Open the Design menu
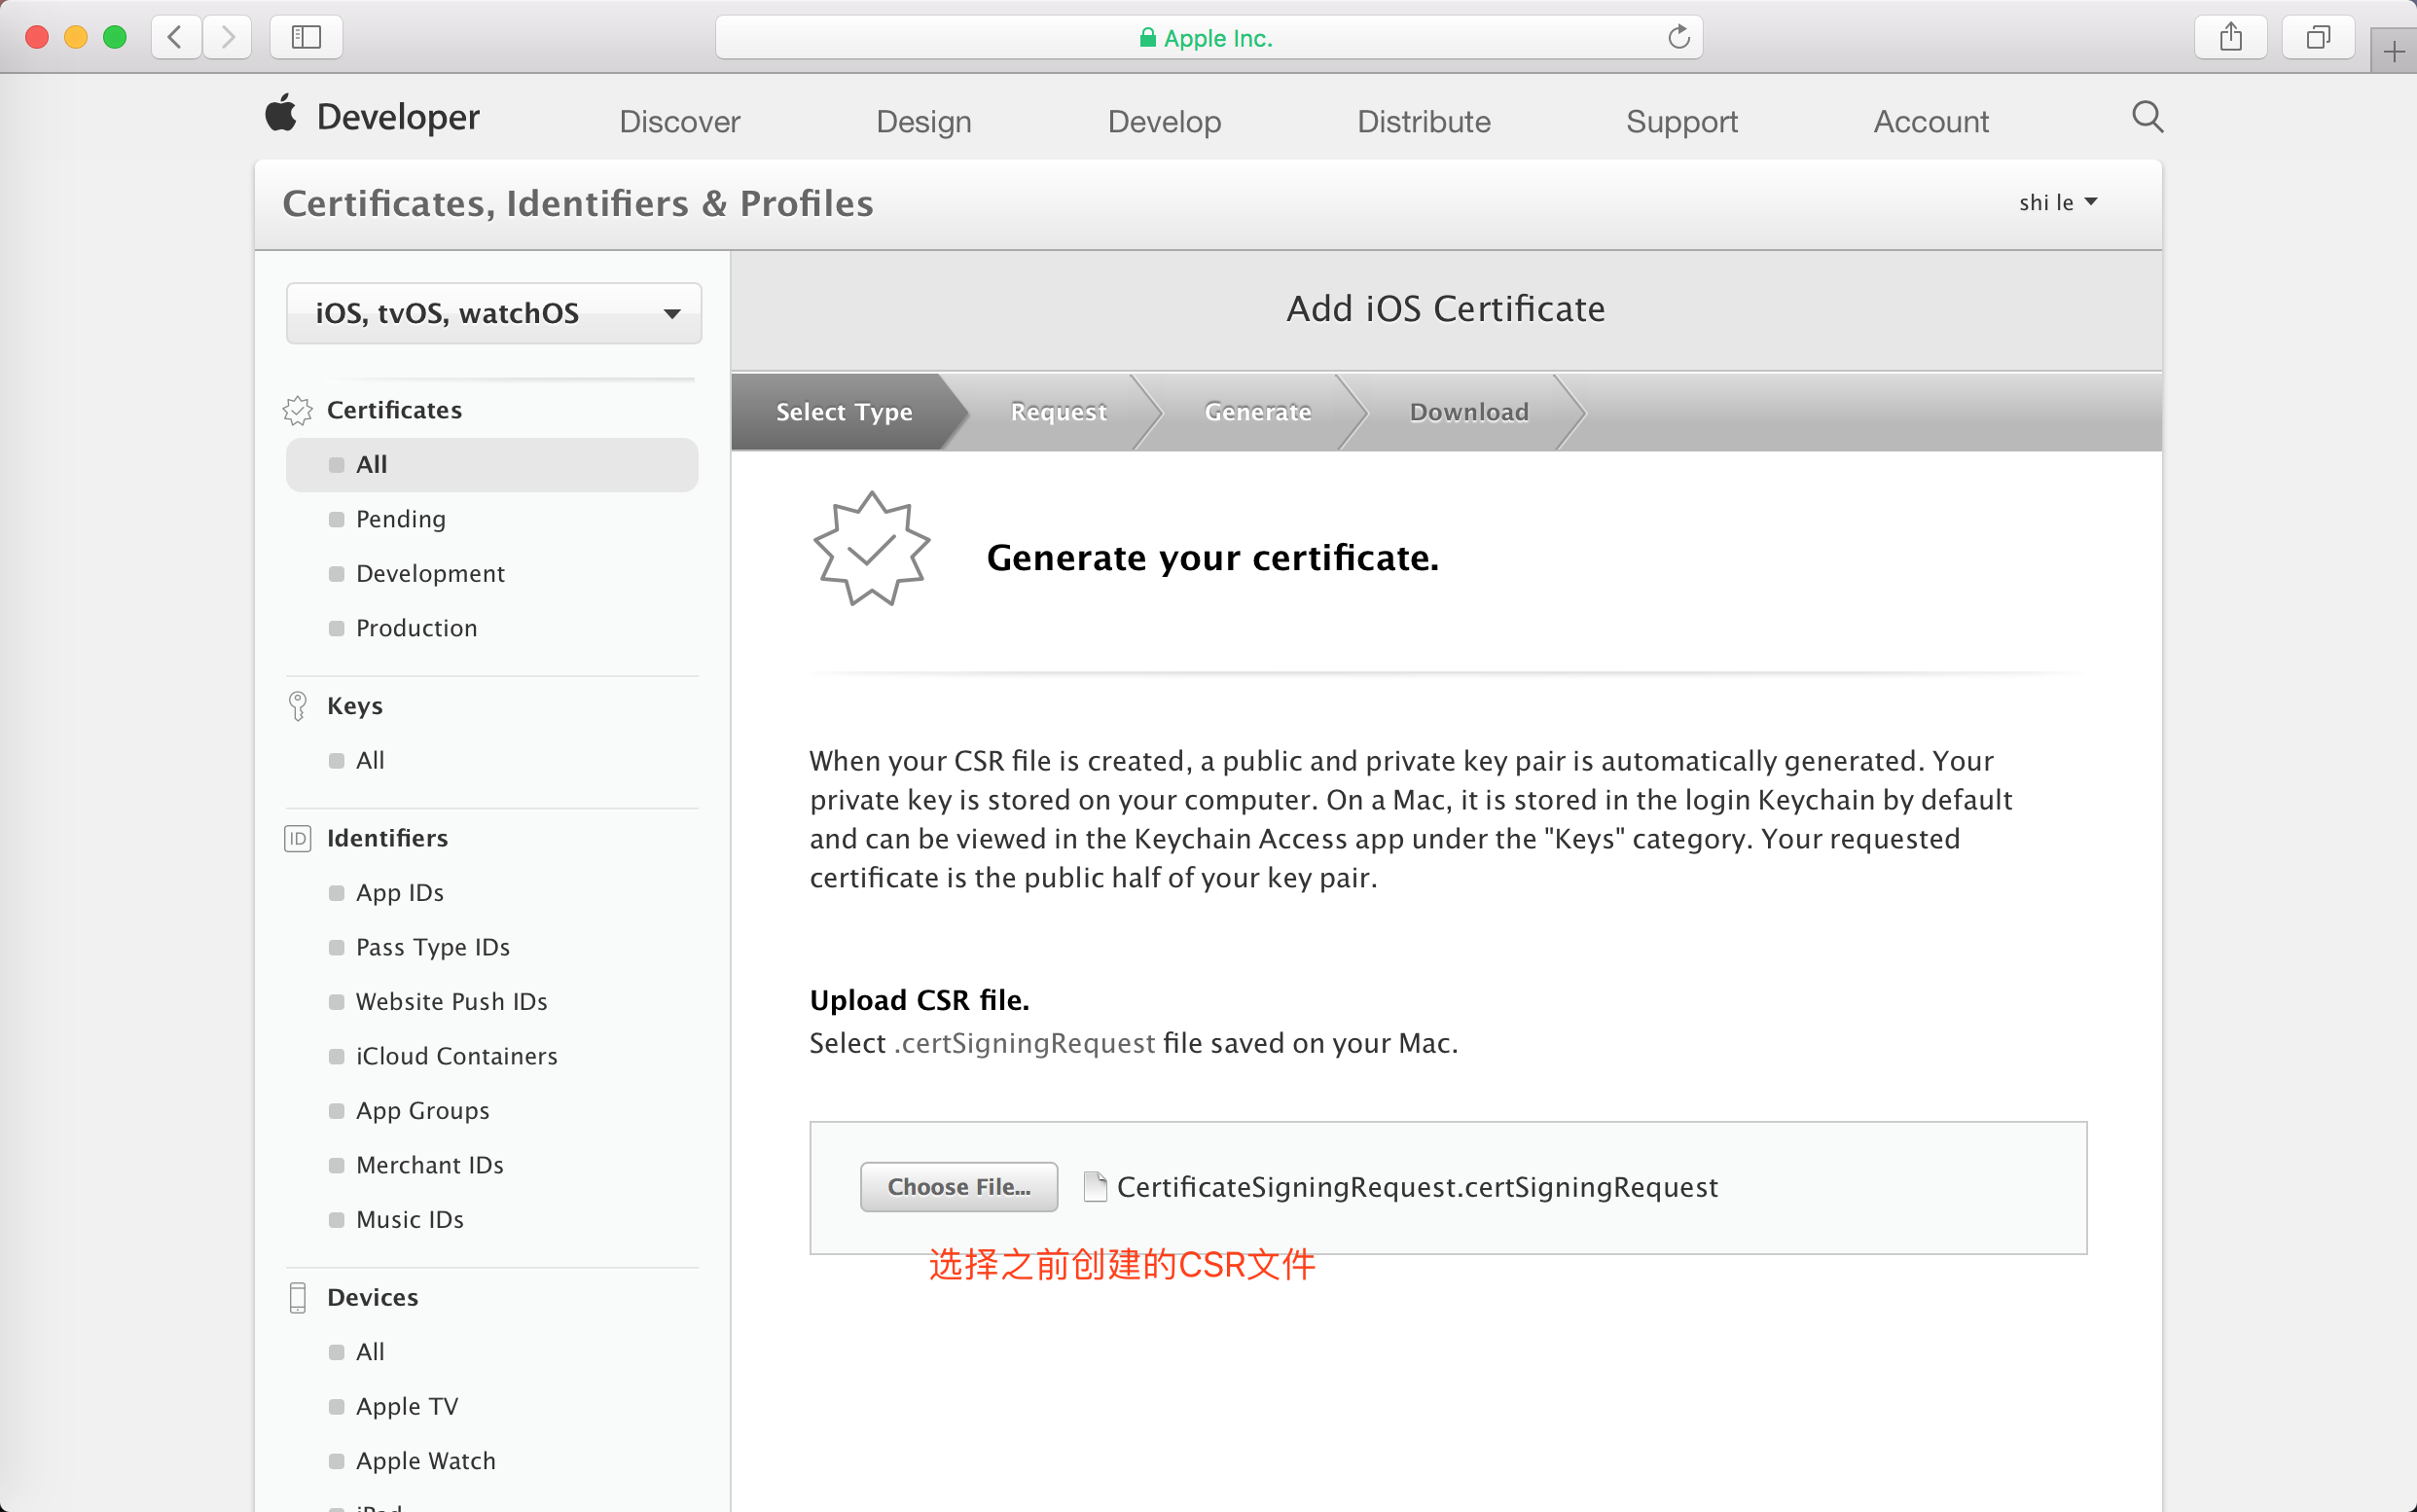Screen dimensions: 2417x1512 coord(924,121)
